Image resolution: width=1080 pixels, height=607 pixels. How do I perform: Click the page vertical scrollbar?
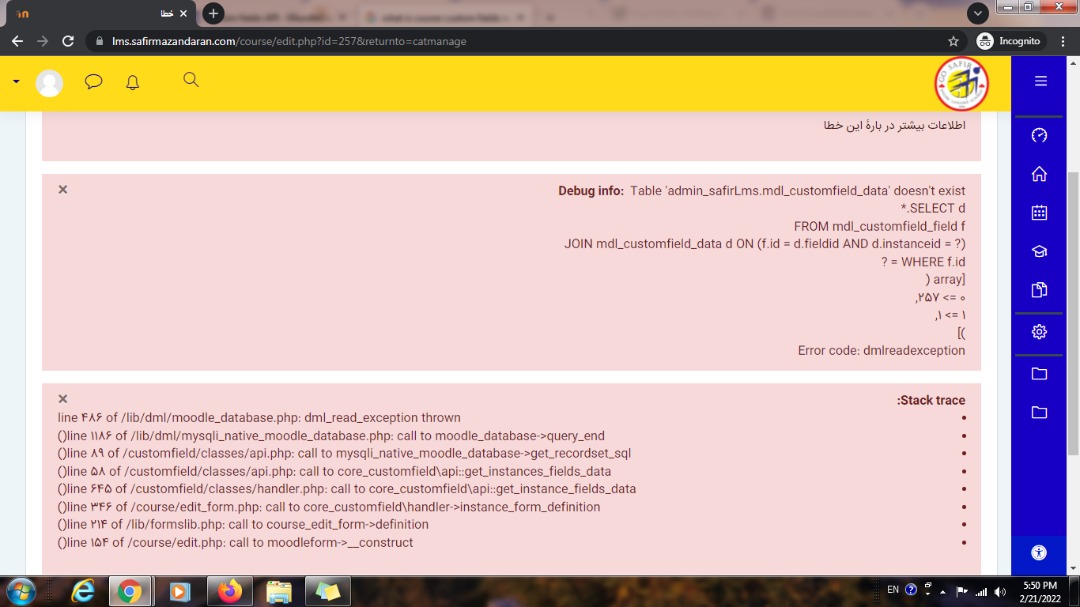[x=1072, y=313]
